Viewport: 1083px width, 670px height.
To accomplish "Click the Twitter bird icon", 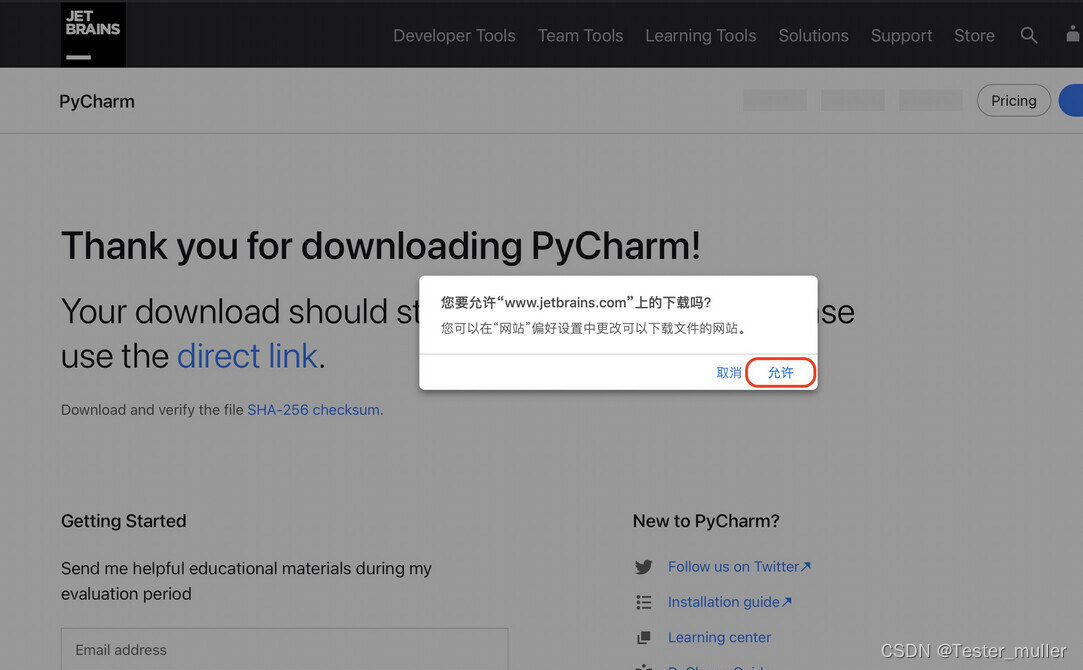I will (643, 567).
